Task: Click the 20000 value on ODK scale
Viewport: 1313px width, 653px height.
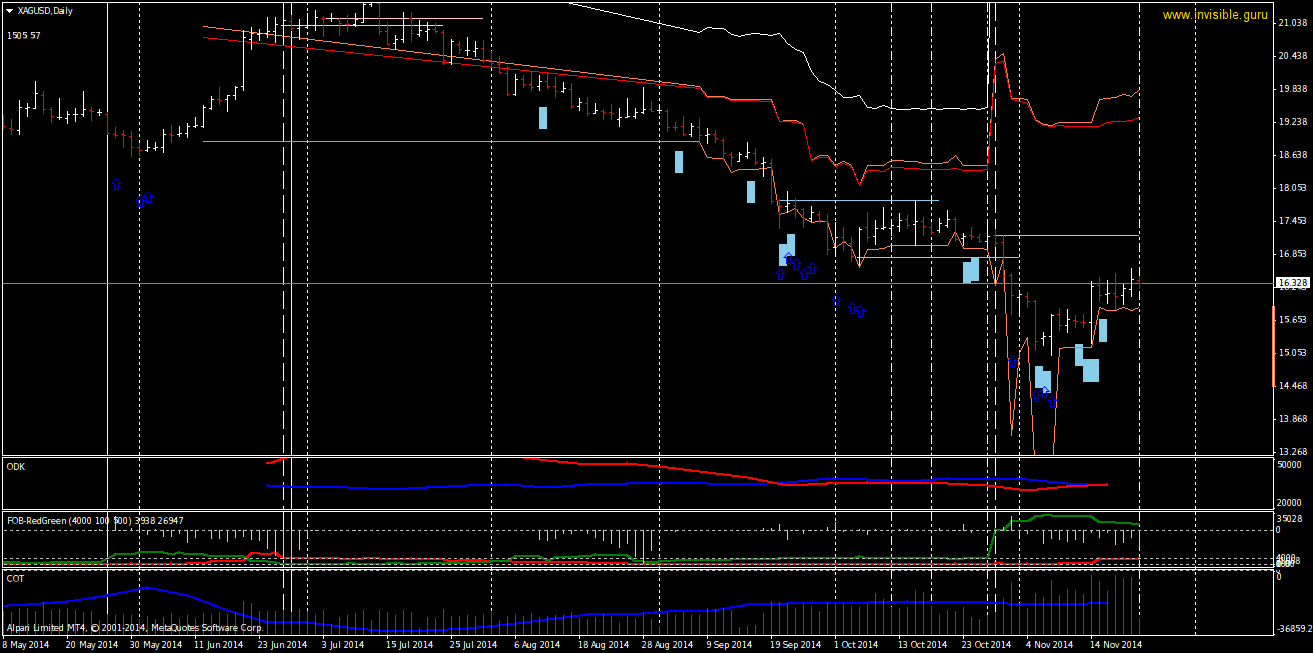Action: coord(1289,504)
